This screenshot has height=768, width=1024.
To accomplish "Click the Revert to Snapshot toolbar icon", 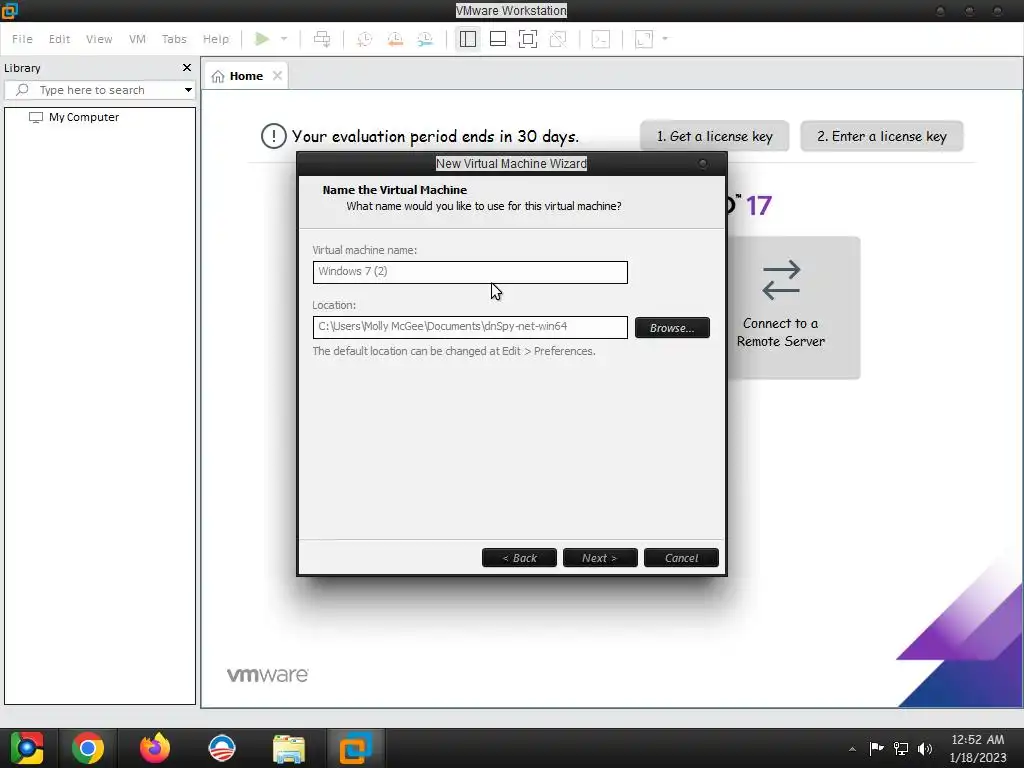I will [x=395, y=39].
